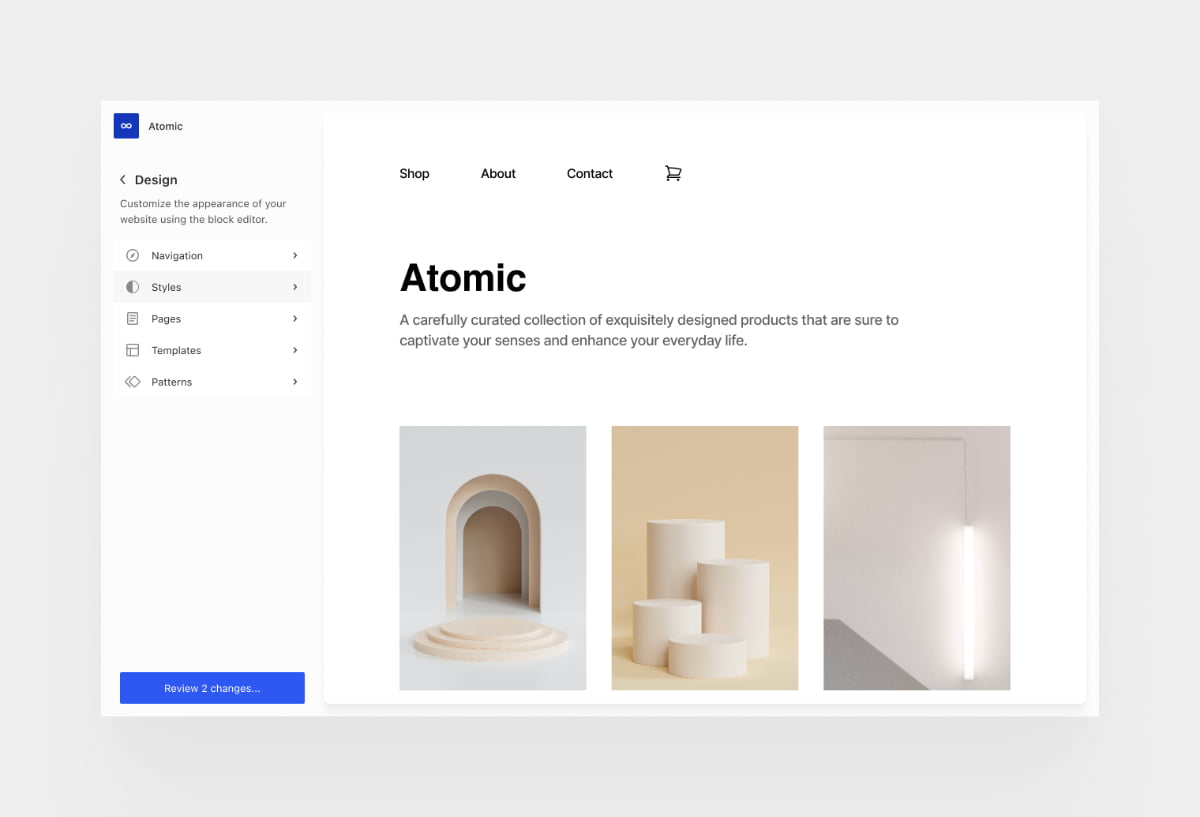The image size is (1200, 817).
Task: Open the Shop menu item
Action: tap(414, 173)
